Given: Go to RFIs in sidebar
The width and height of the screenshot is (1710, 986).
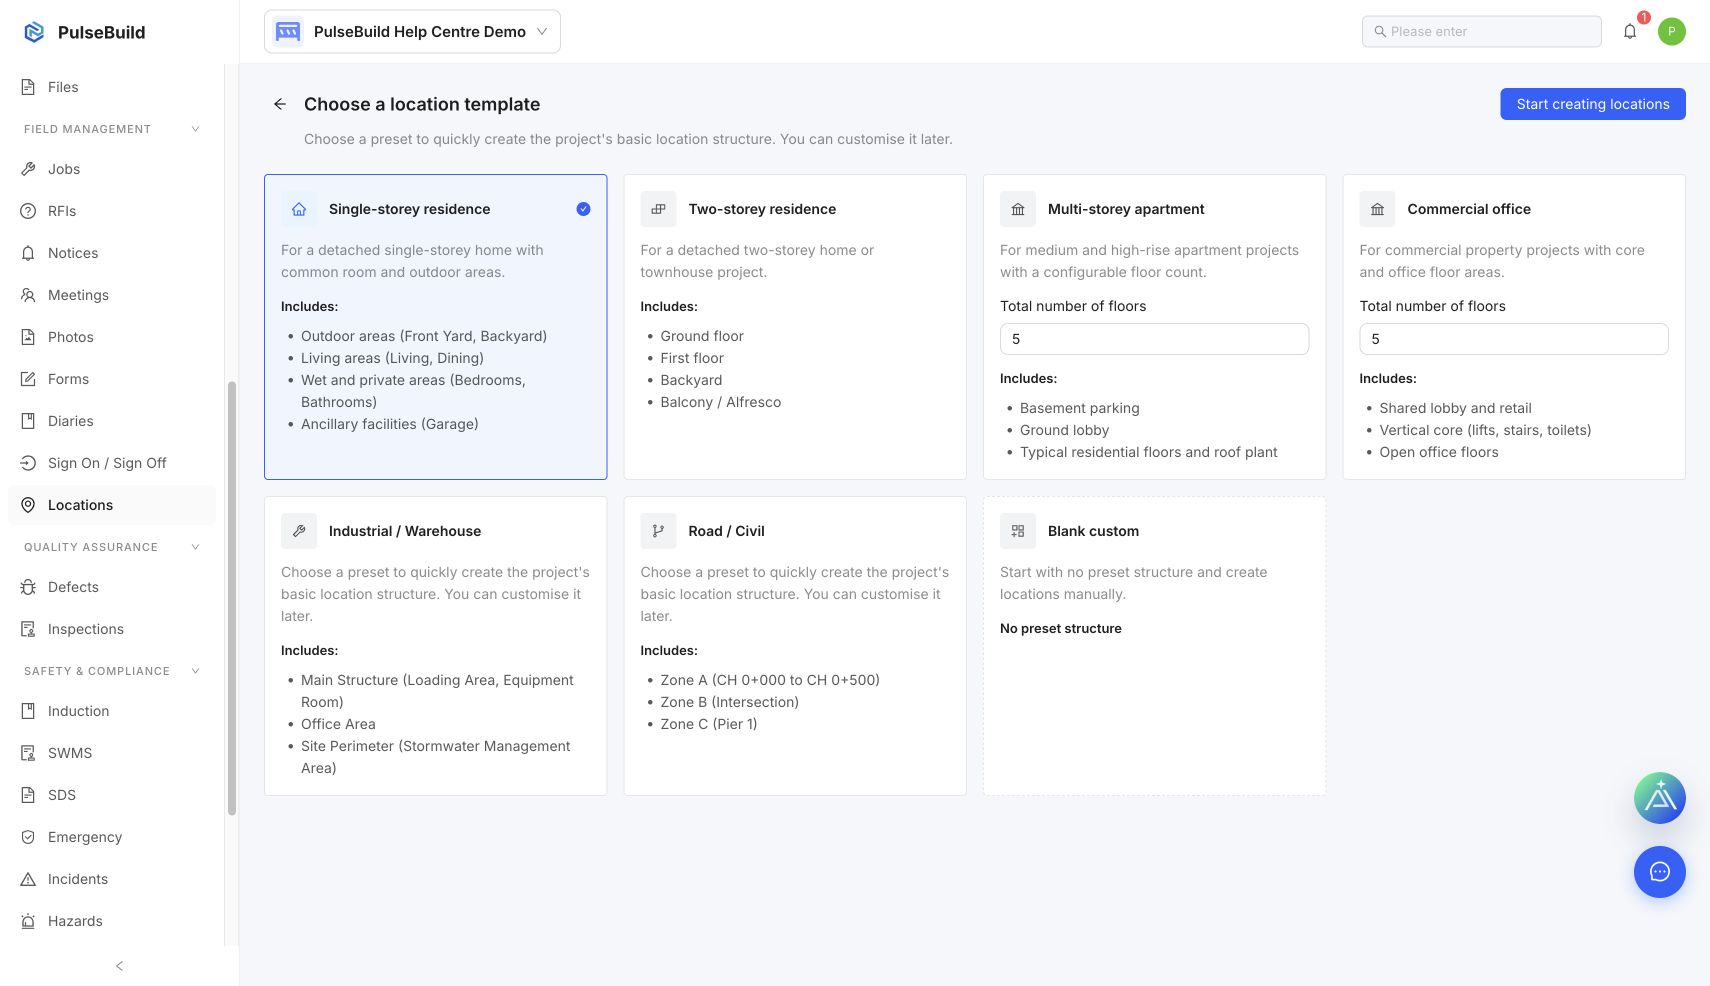Looking at the screenshot, I should click(112, 211).
